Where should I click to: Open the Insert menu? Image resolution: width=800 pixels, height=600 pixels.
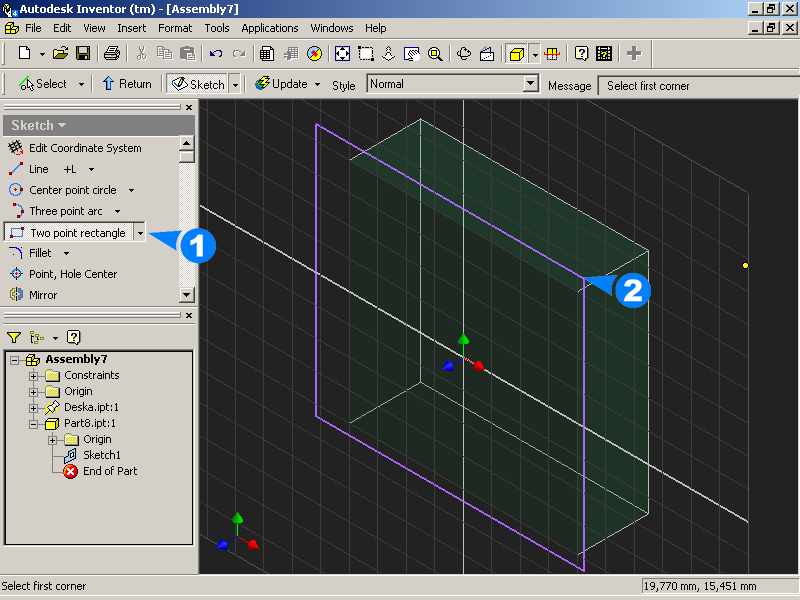(x=132, y=28)
